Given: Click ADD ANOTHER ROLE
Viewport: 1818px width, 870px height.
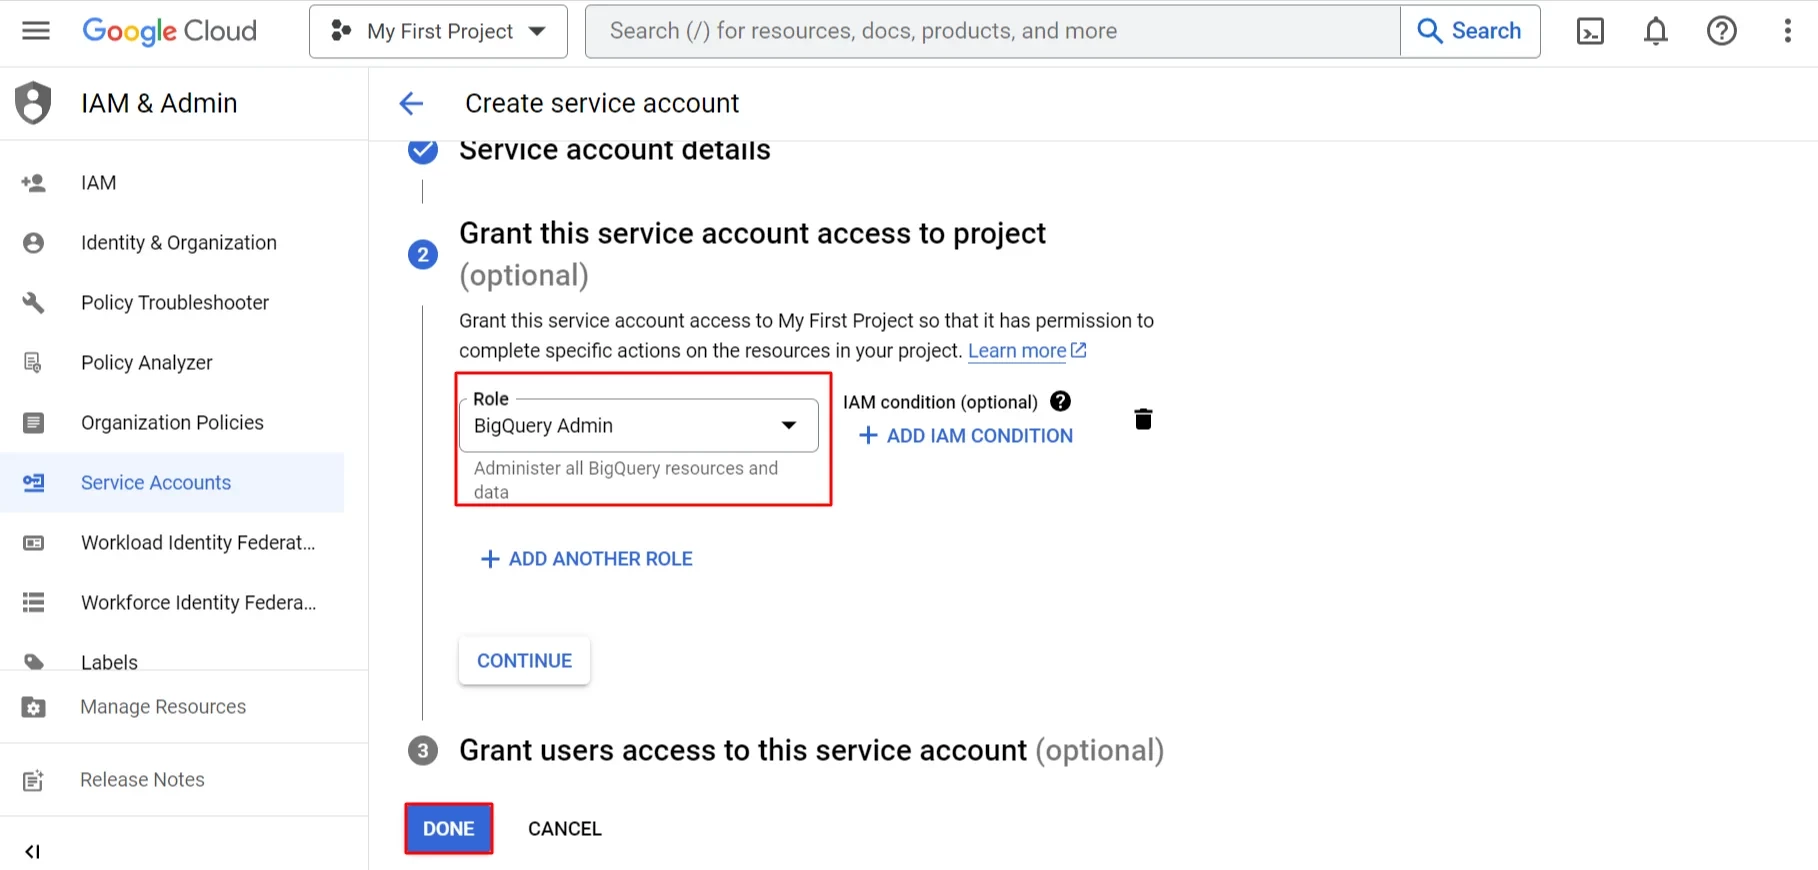Looking at the screenshot, I should point(587,559).
